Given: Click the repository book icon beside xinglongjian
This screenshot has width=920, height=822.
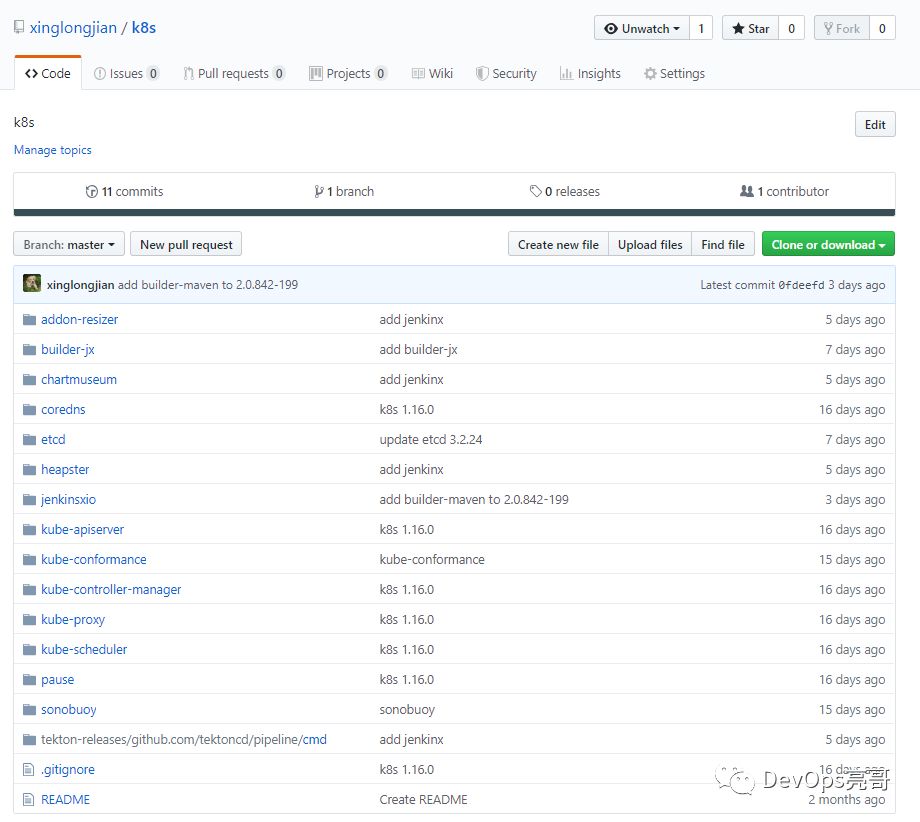Looking at the screenshot, I should tap(19, 27).
